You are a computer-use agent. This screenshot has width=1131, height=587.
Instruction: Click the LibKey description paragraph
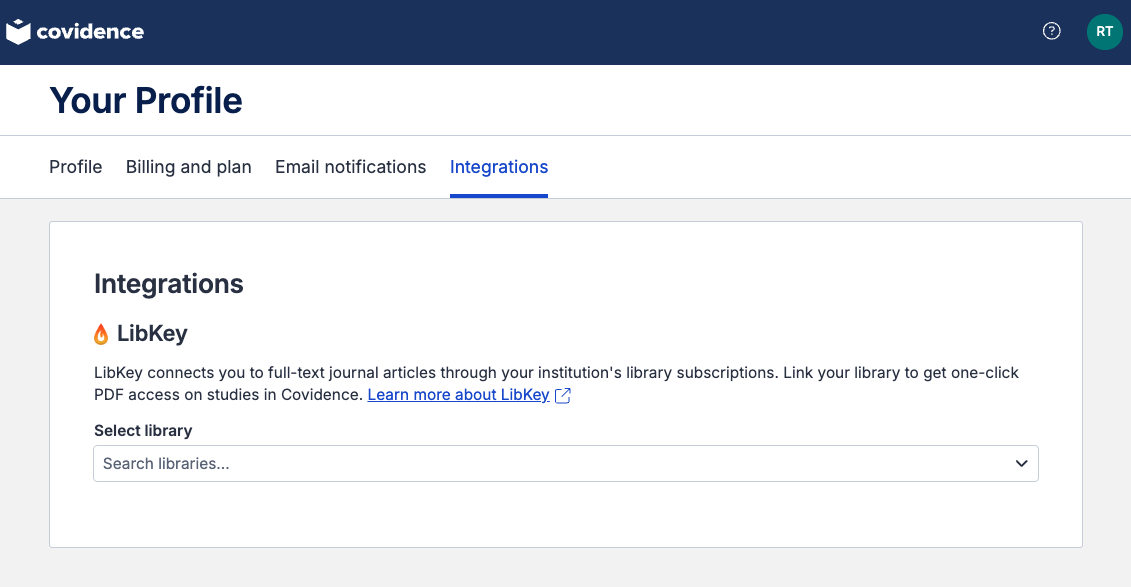coord(556,384)
